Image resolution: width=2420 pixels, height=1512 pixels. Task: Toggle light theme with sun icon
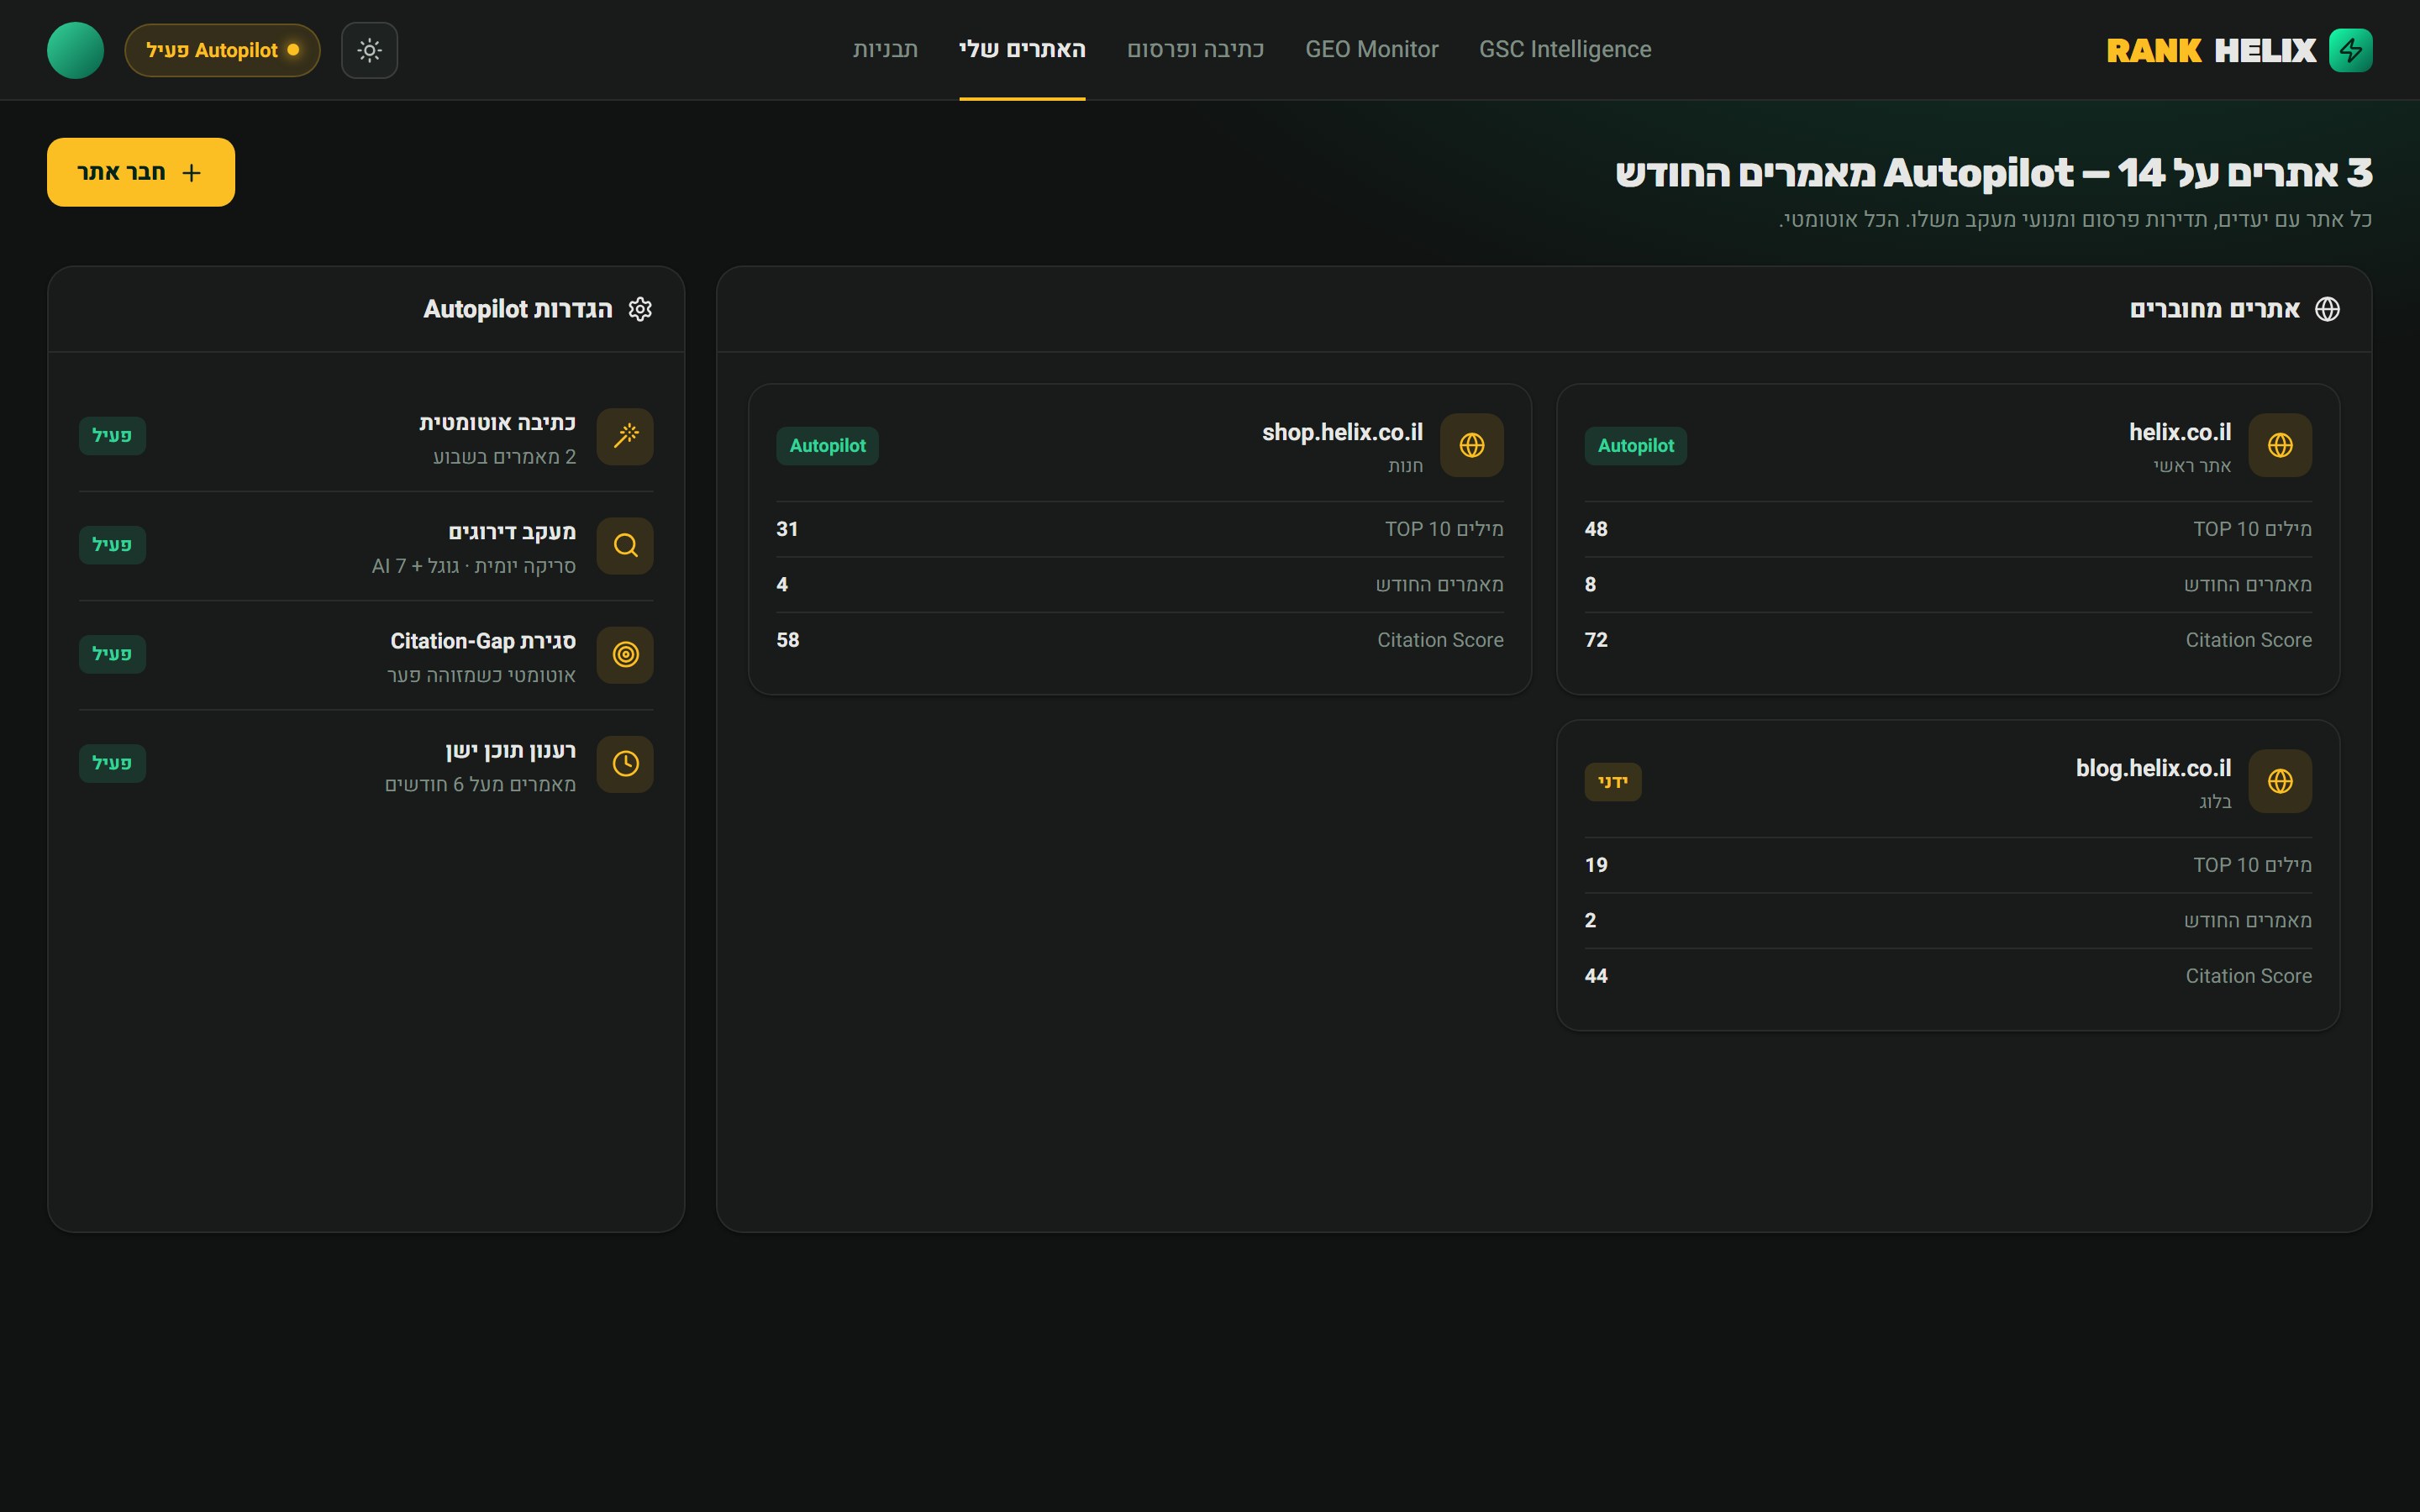(x=369, y=50)
